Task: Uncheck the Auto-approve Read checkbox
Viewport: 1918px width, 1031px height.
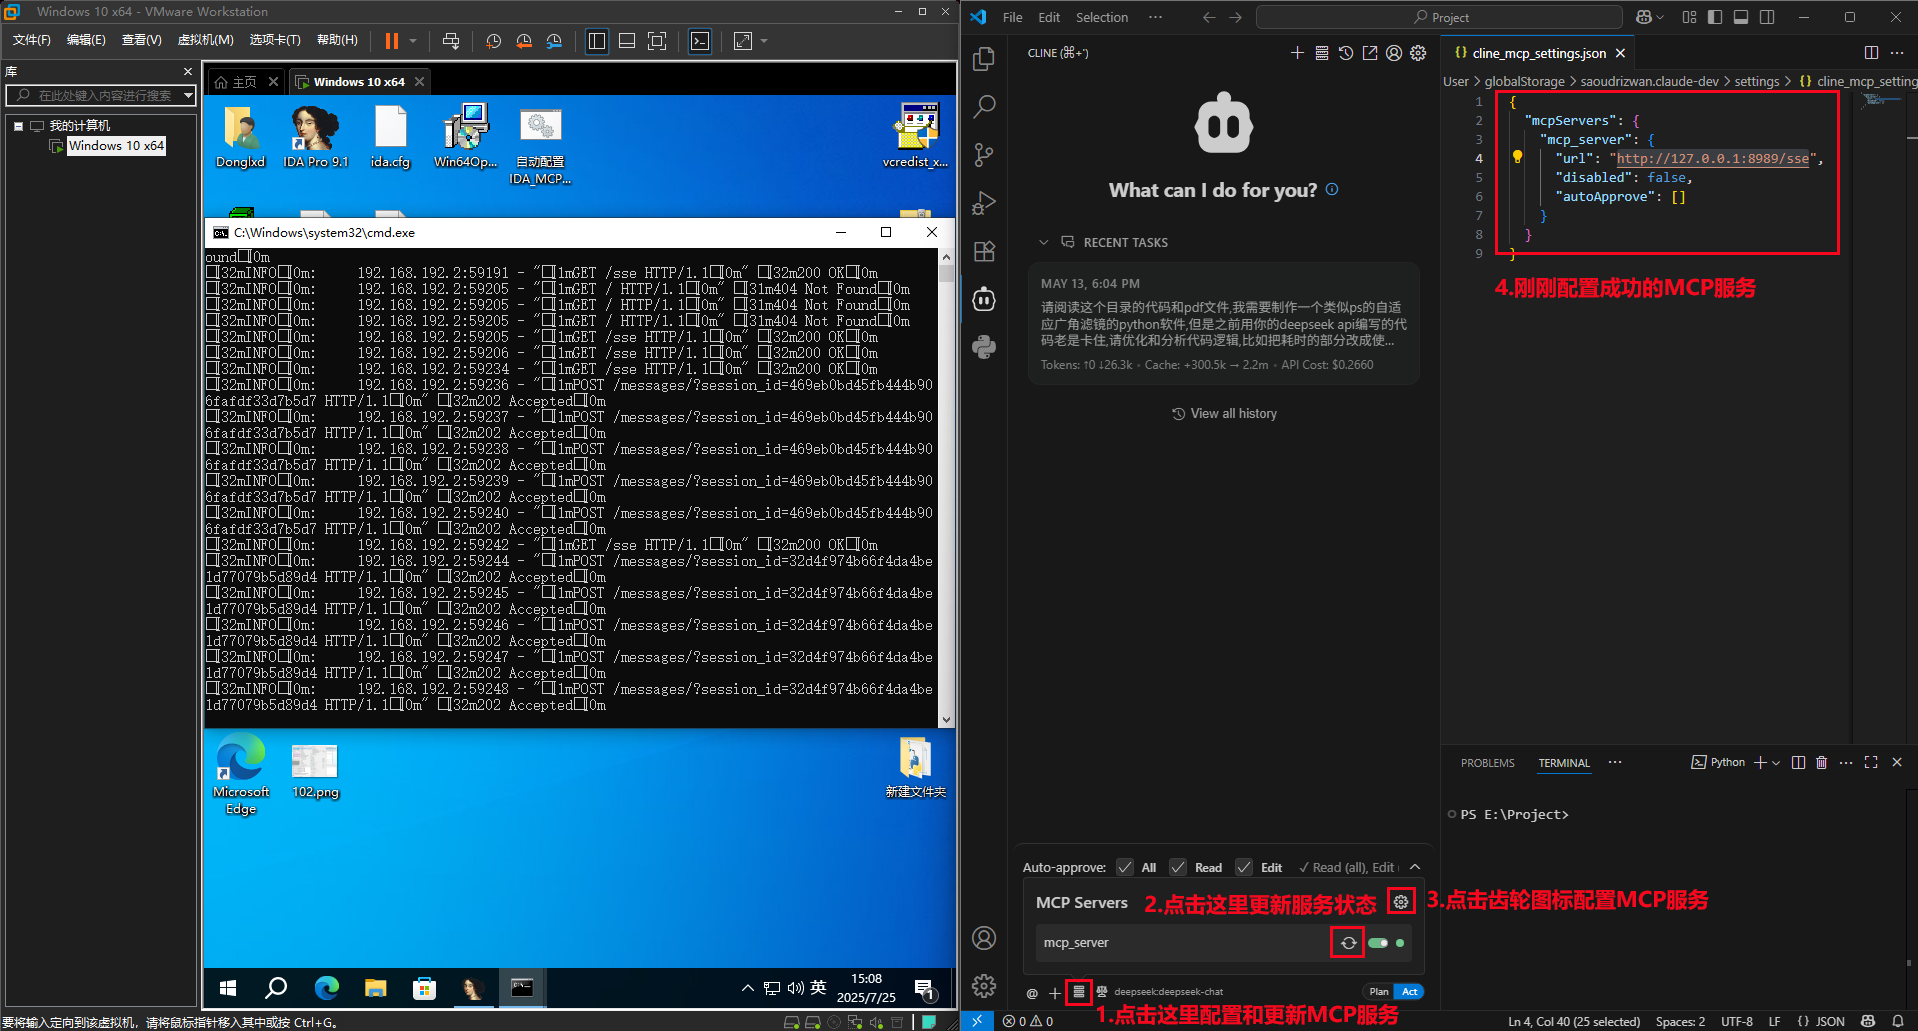Action: (1178, 867)
